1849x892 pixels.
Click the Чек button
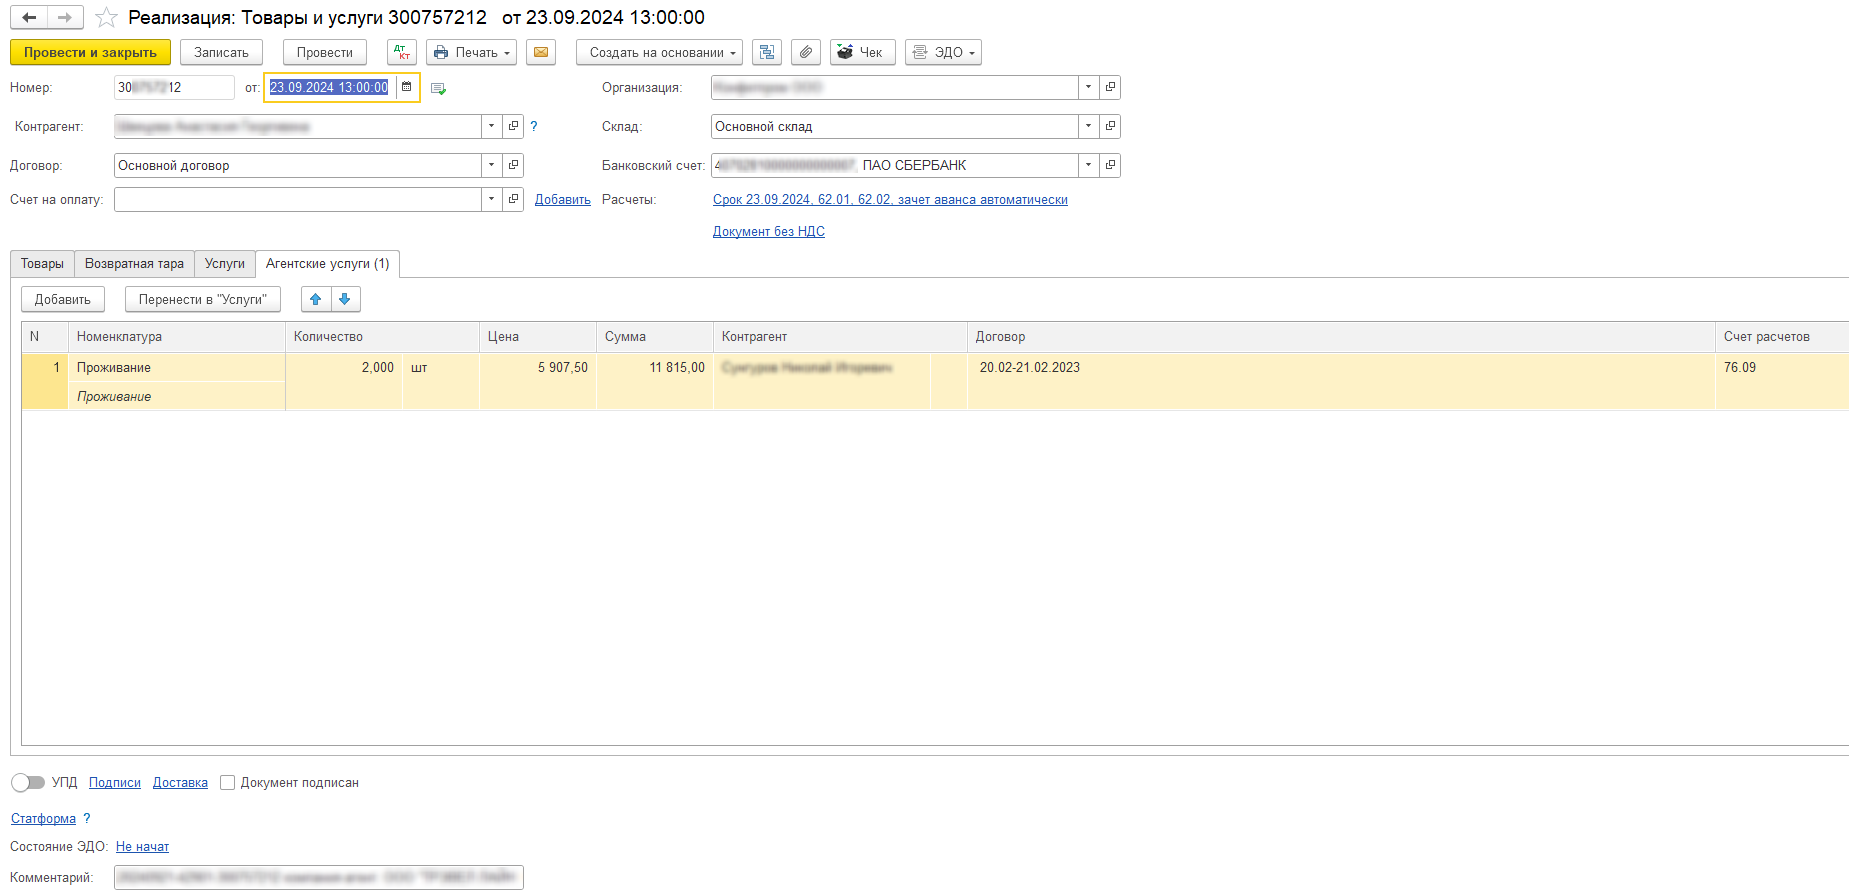pos(863,52)
